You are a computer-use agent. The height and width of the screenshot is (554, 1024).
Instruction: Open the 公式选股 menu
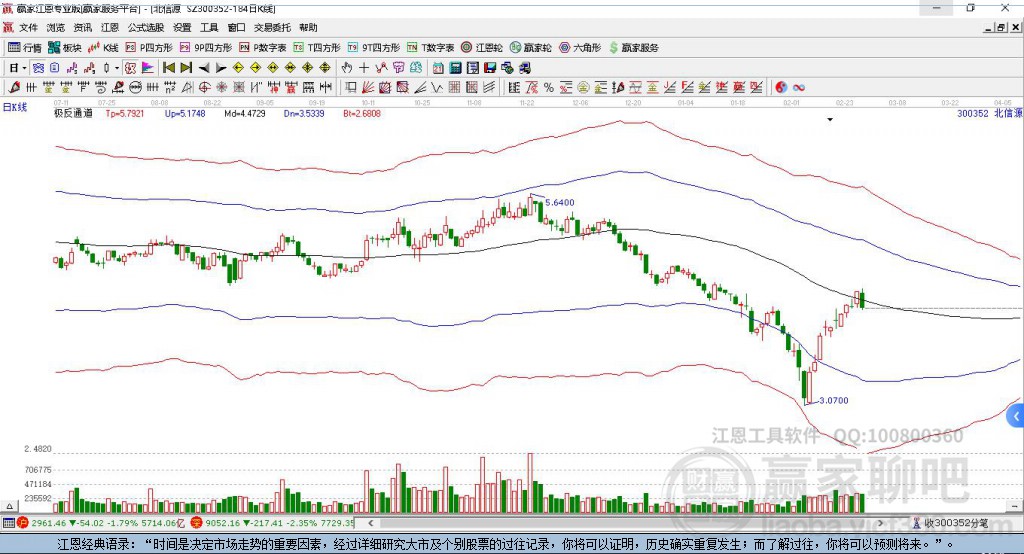coord(146,27)
